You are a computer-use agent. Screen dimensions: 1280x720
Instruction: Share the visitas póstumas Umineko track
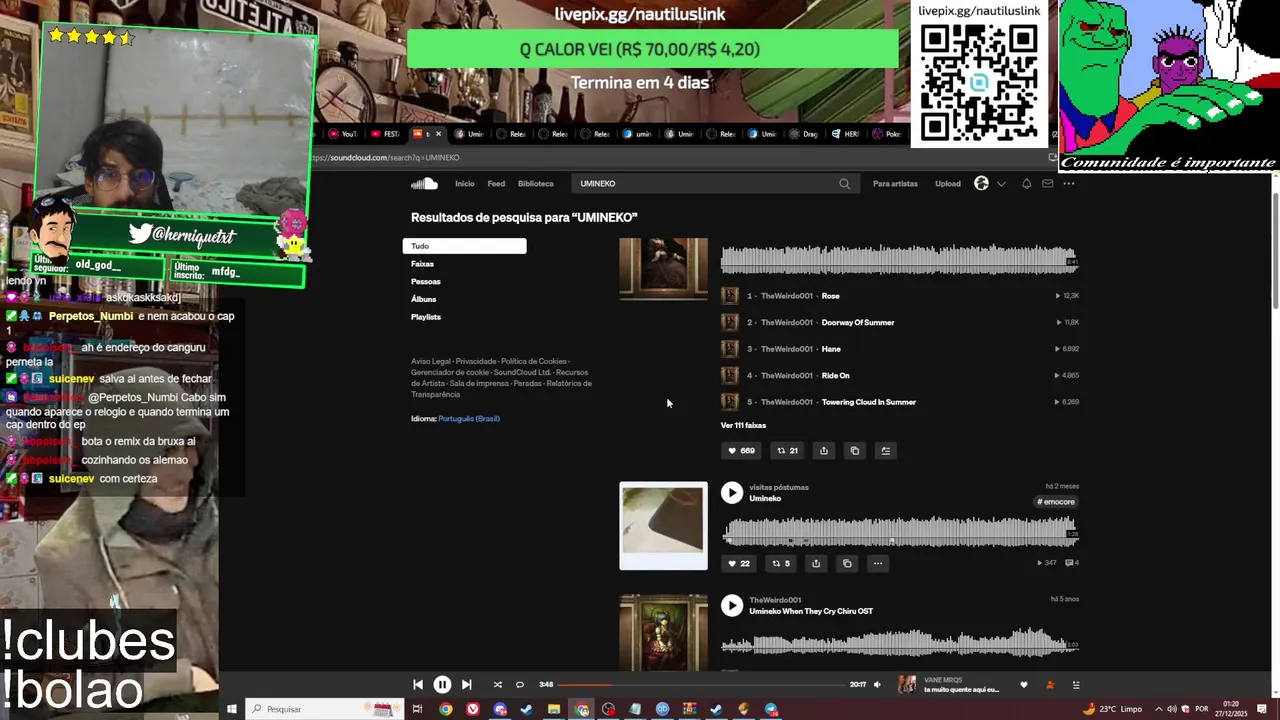[x=816, y=563]
